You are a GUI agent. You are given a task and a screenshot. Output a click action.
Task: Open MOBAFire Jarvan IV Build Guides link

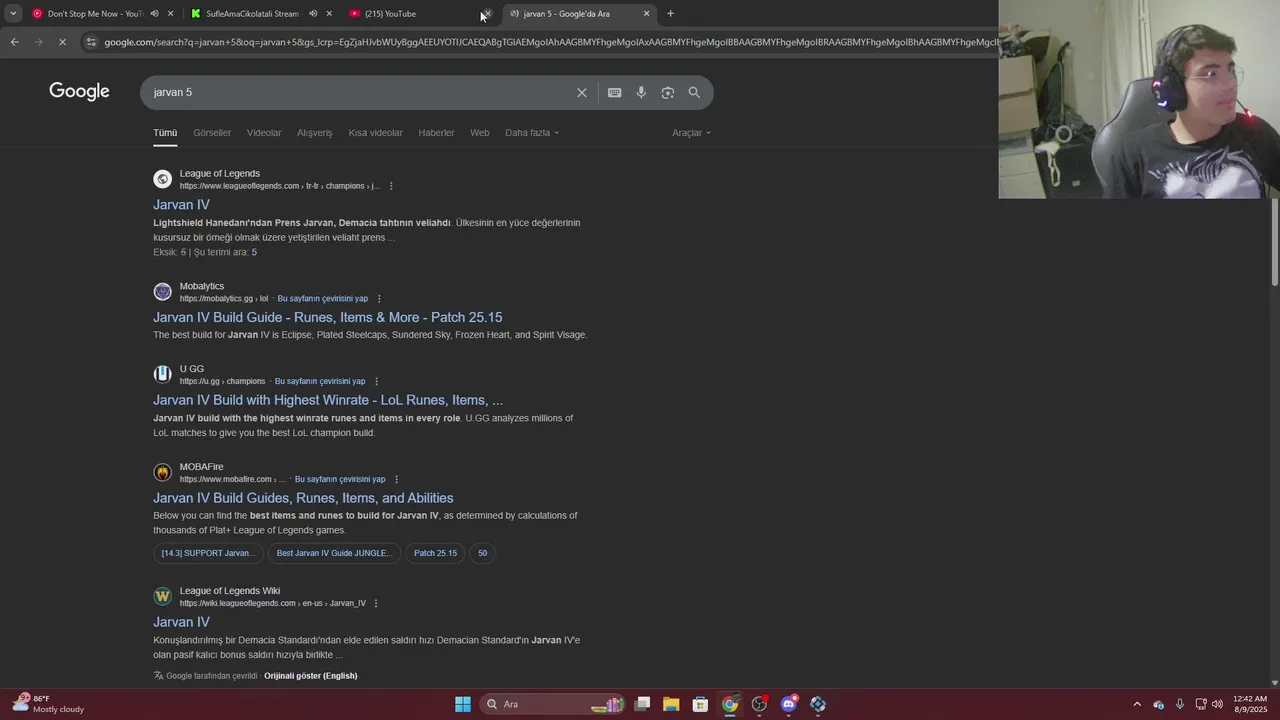[303, 498]
